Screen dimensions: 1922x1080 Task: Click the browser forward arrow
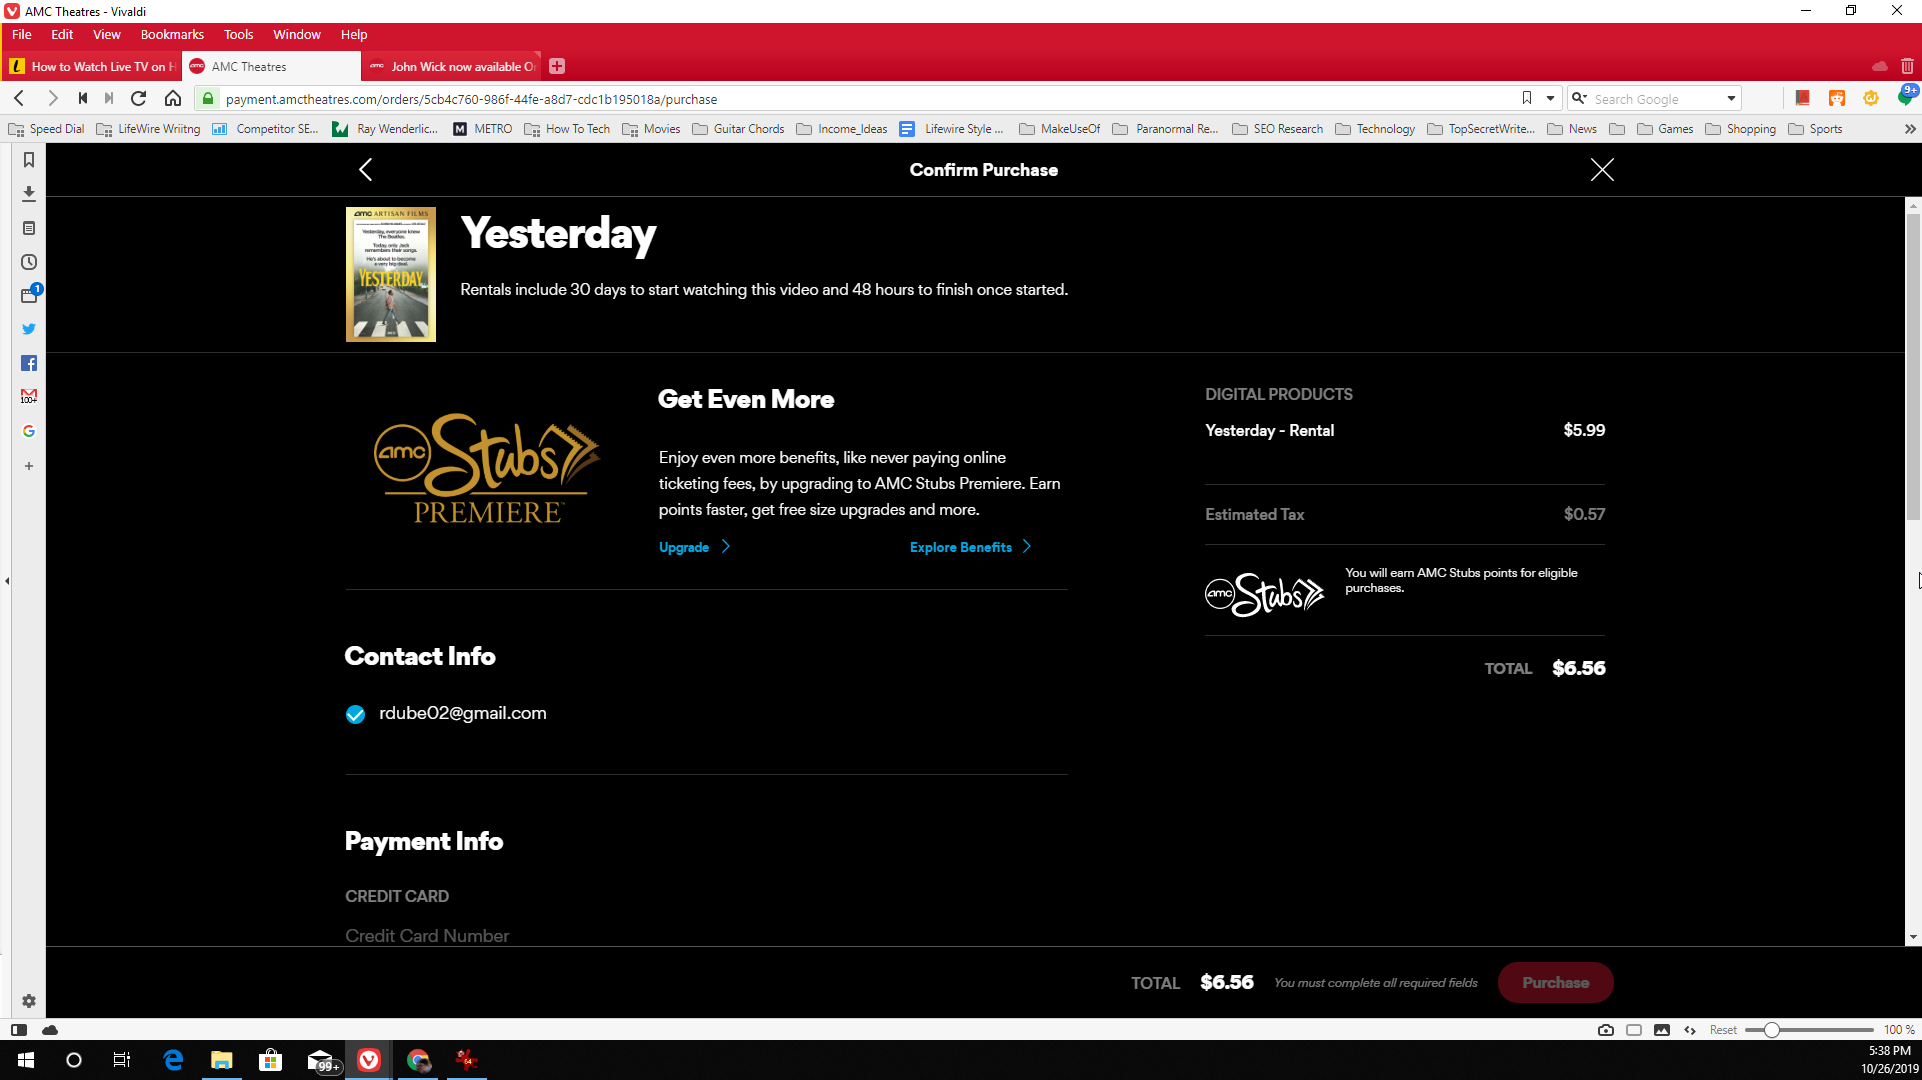(x=52, y=98)
